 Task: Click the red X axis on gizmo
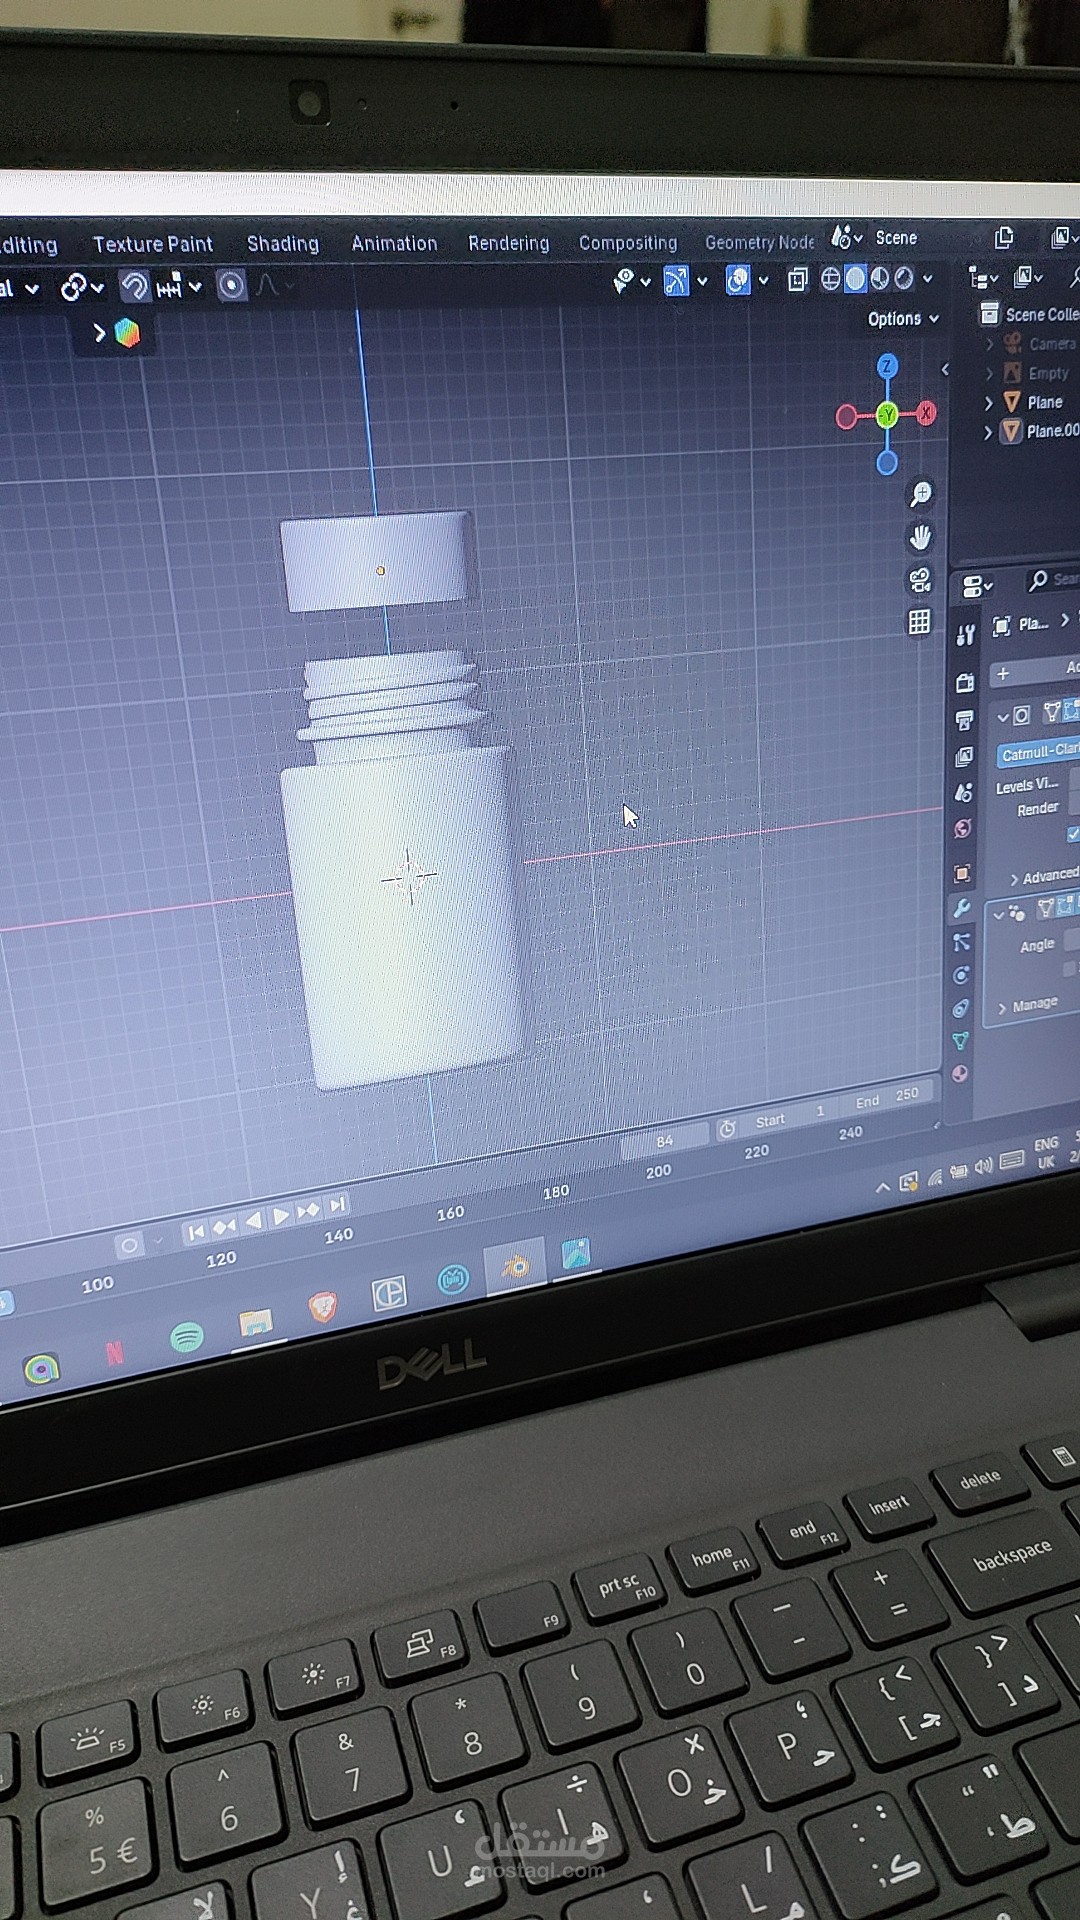927,412
